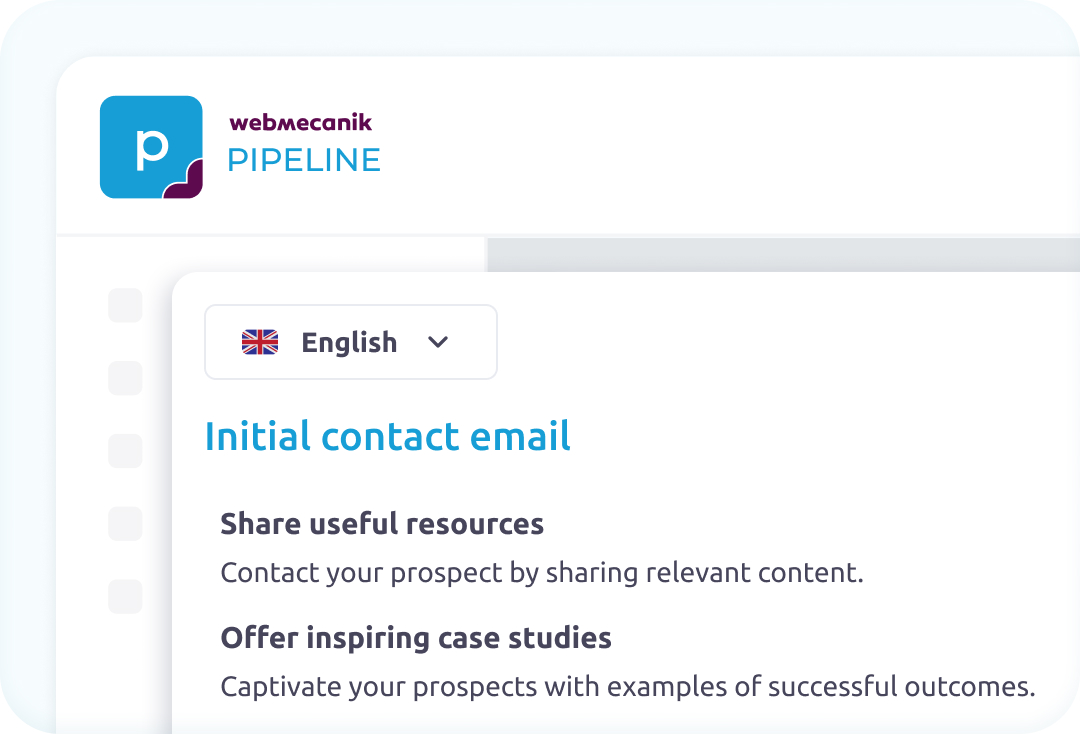
Task: Open the English language label in the selector
Action: click(x=349, y=342)
